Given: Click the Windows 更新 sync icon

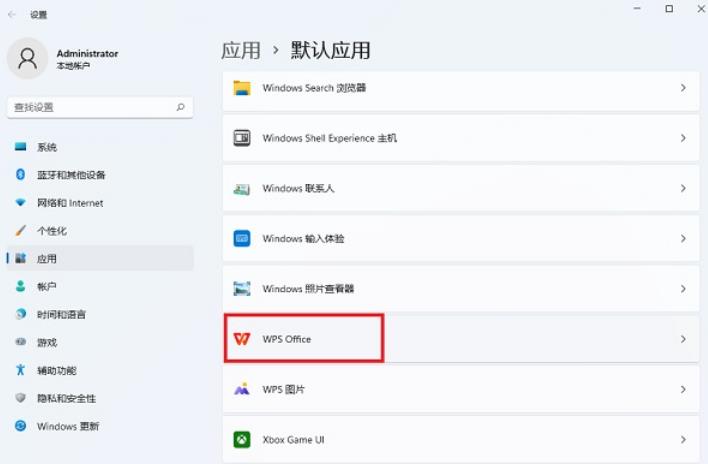Looking at the screenshot, I should coord(20,426).
